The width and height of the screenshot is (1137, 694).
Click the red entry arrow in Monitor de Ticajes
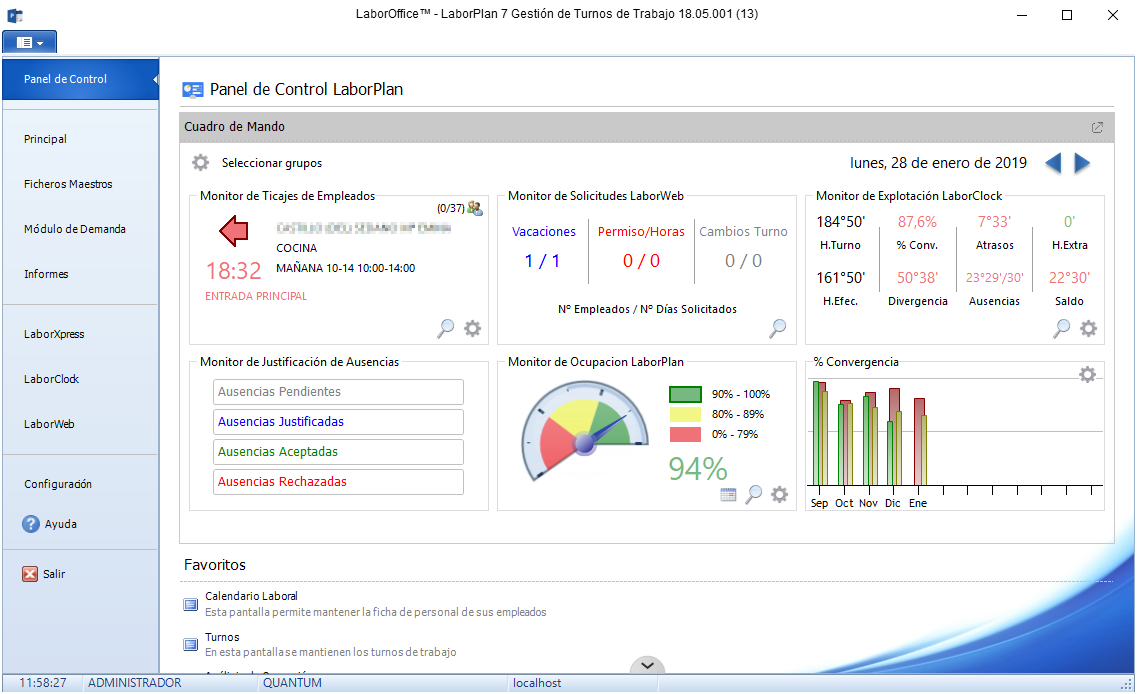233,231
